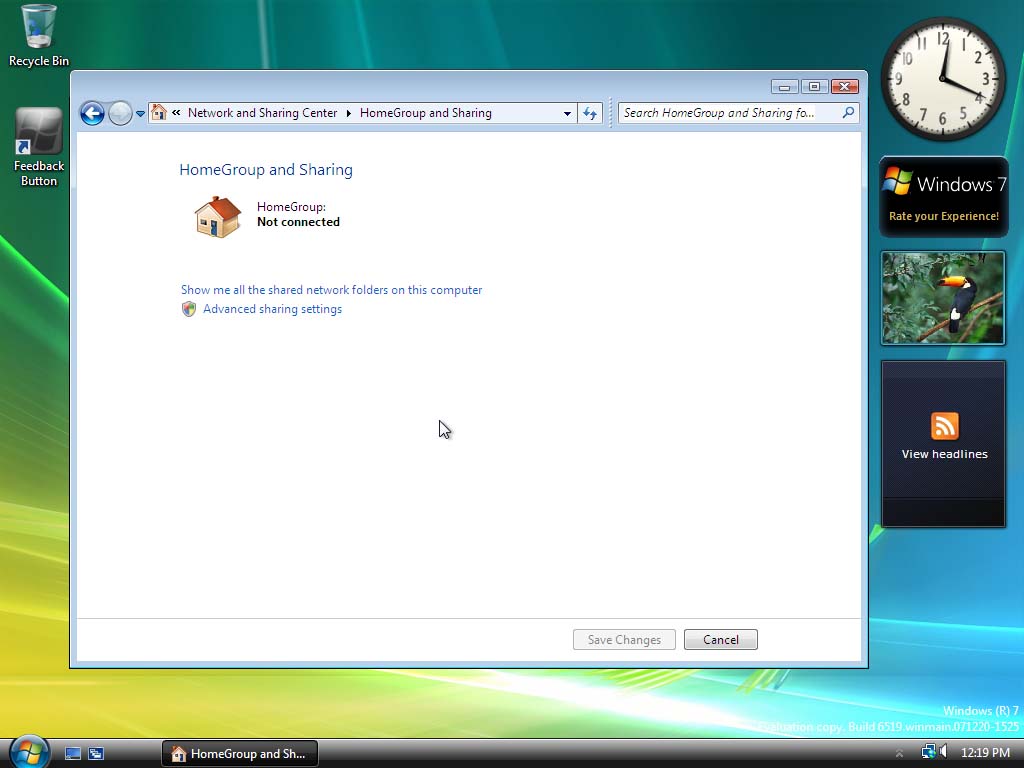Expand the breadcrumb arrow after Network and Sharing Center
This screenshot has width=1024, height=768.
(349, 113)
